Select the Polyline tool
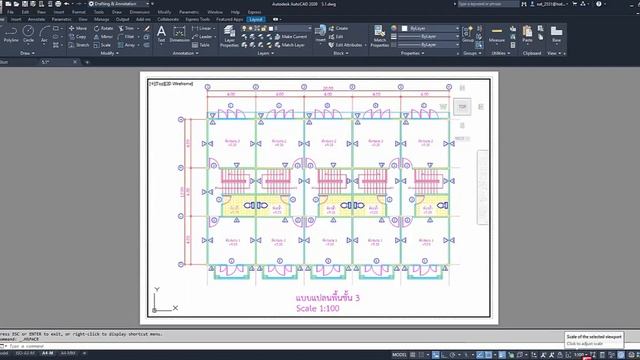 point(11,34)
